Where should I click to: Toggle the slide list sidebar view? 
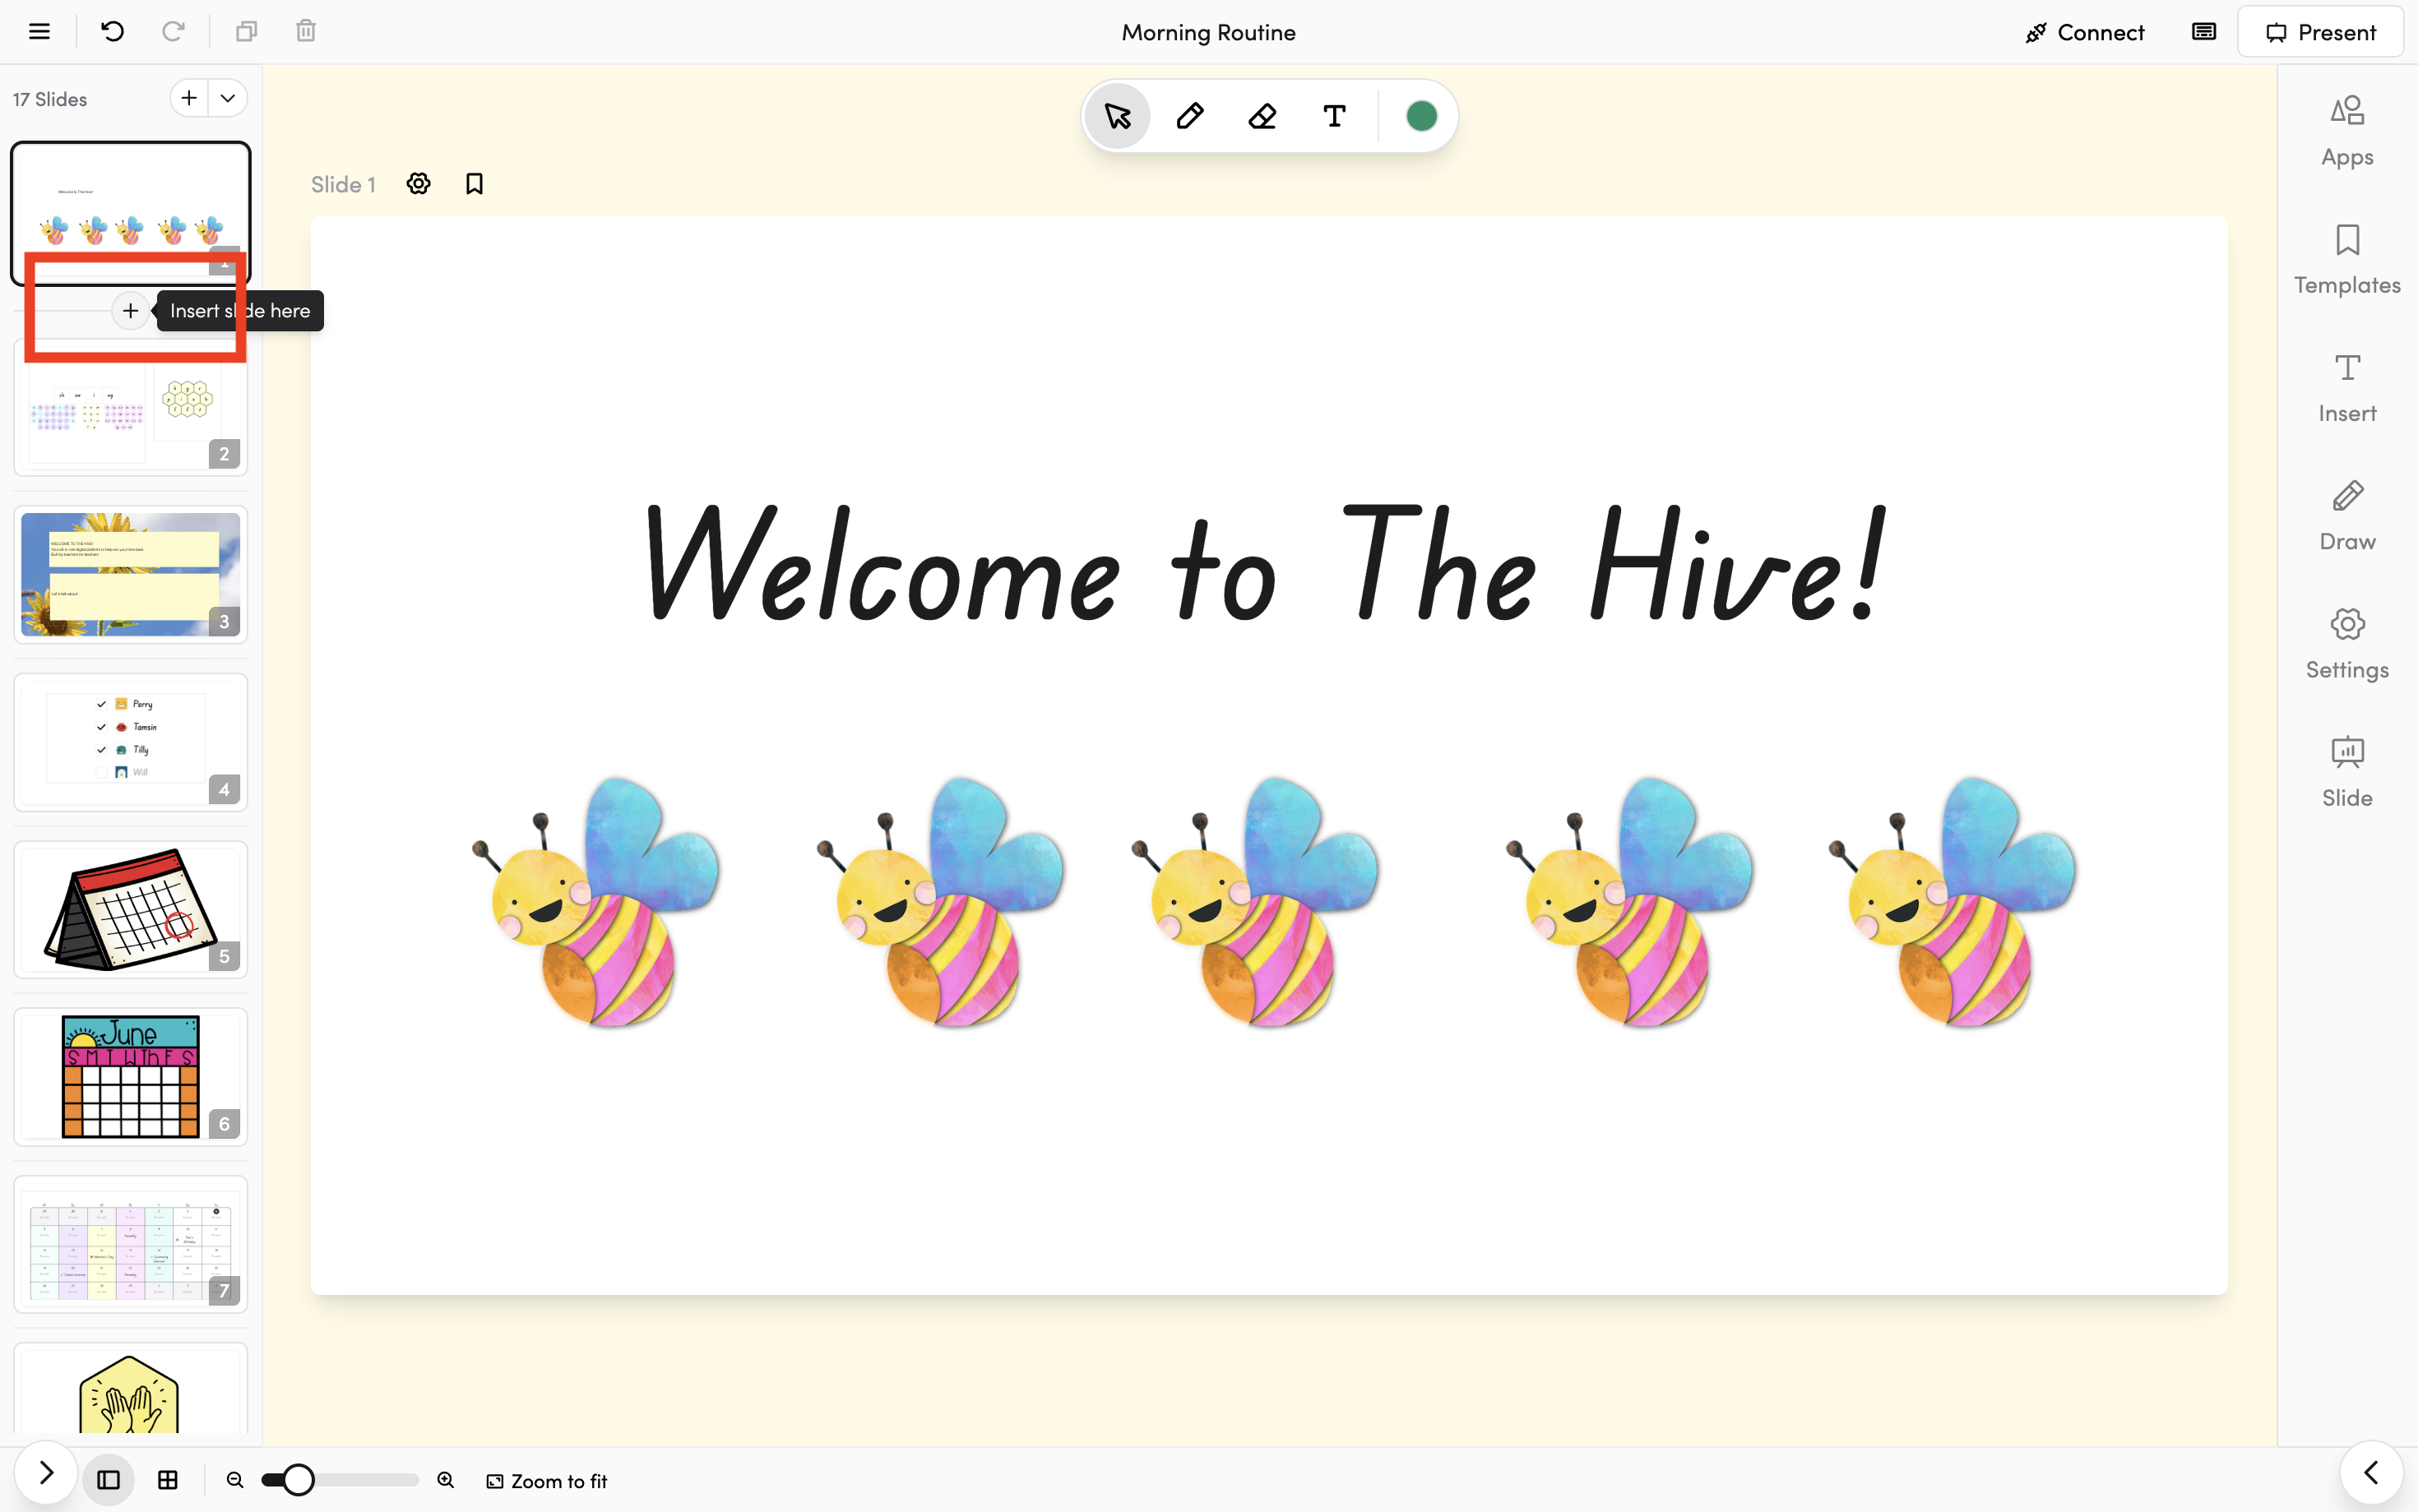[108, 1480]
